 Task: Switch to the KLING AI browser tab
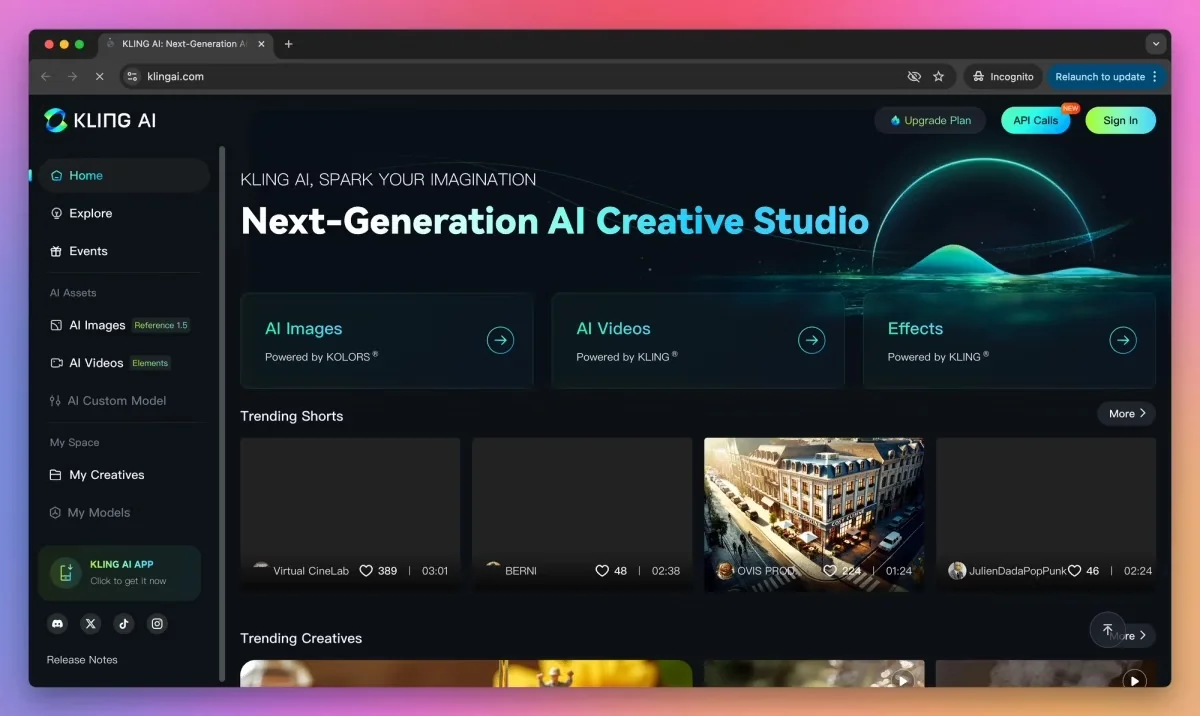[182, 44]
